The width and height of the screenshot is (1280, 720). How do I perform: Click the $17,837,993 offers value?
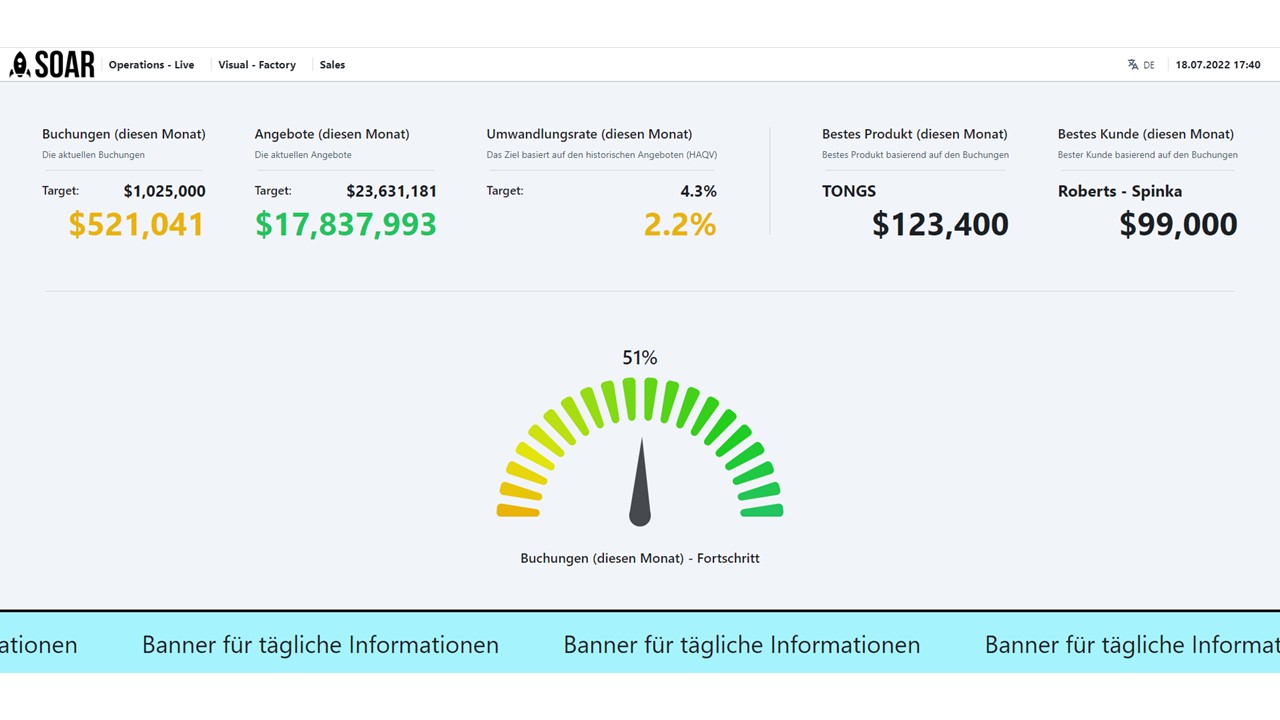[346, 224]
